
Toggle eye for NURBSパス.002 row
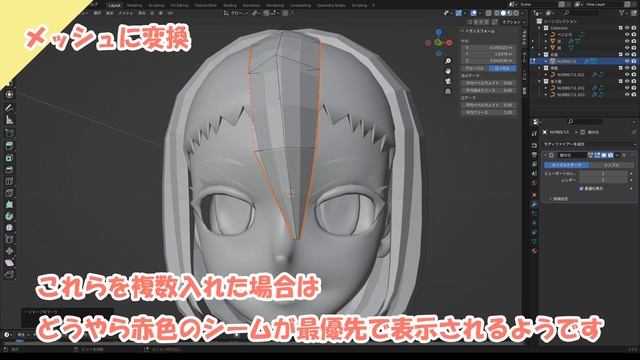(x=627, y=88)
